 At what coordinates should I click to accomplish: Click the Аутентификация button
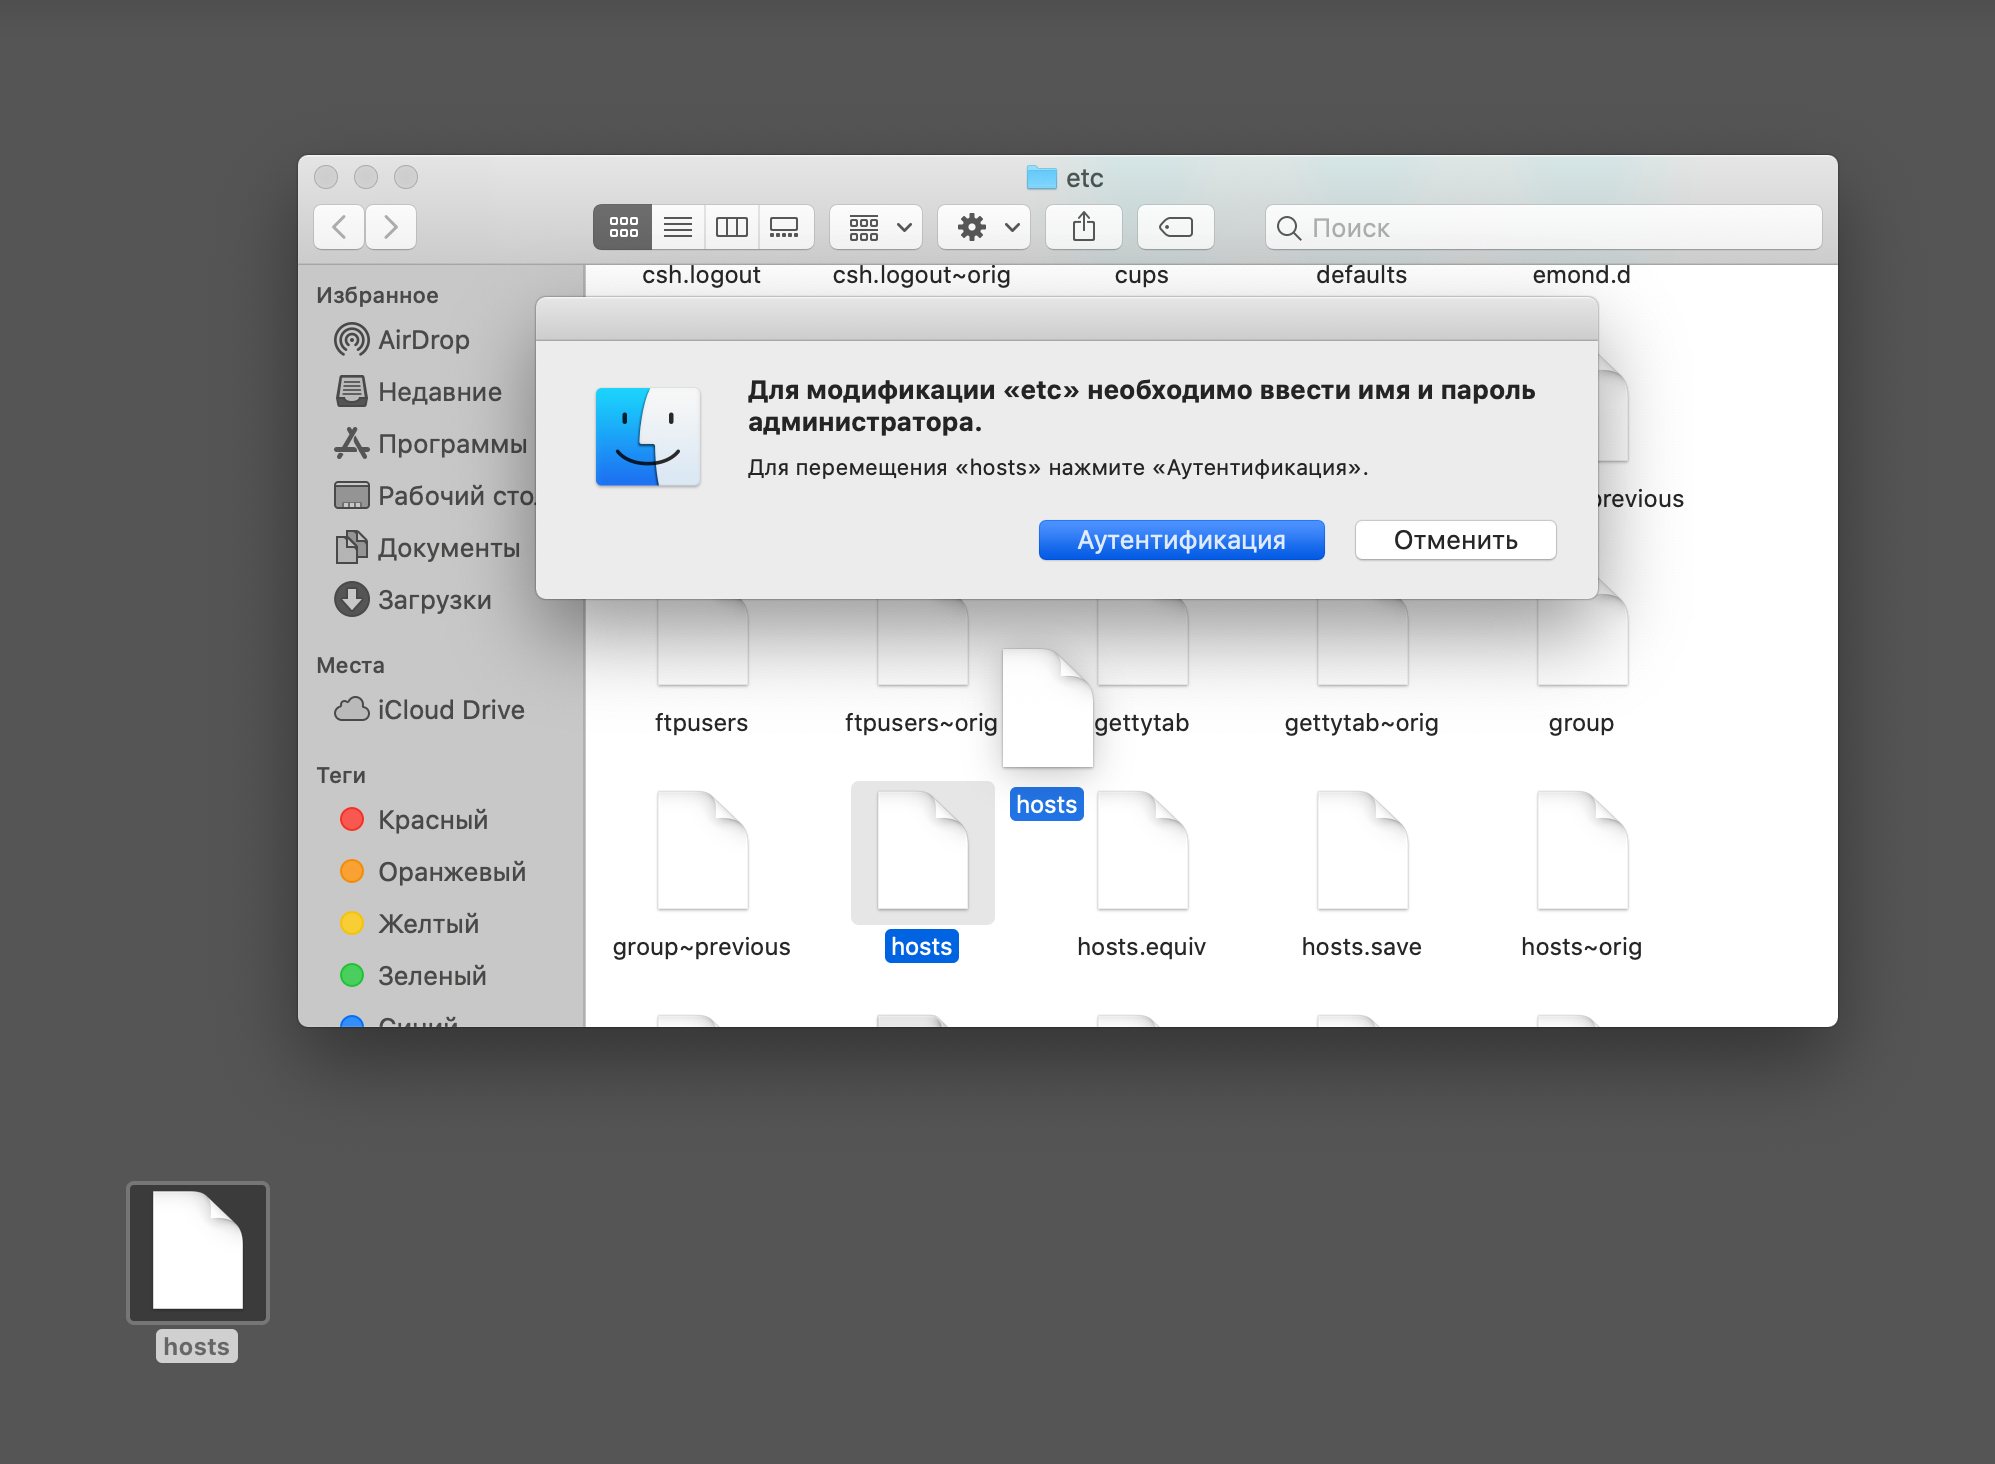click(1181, 540)
